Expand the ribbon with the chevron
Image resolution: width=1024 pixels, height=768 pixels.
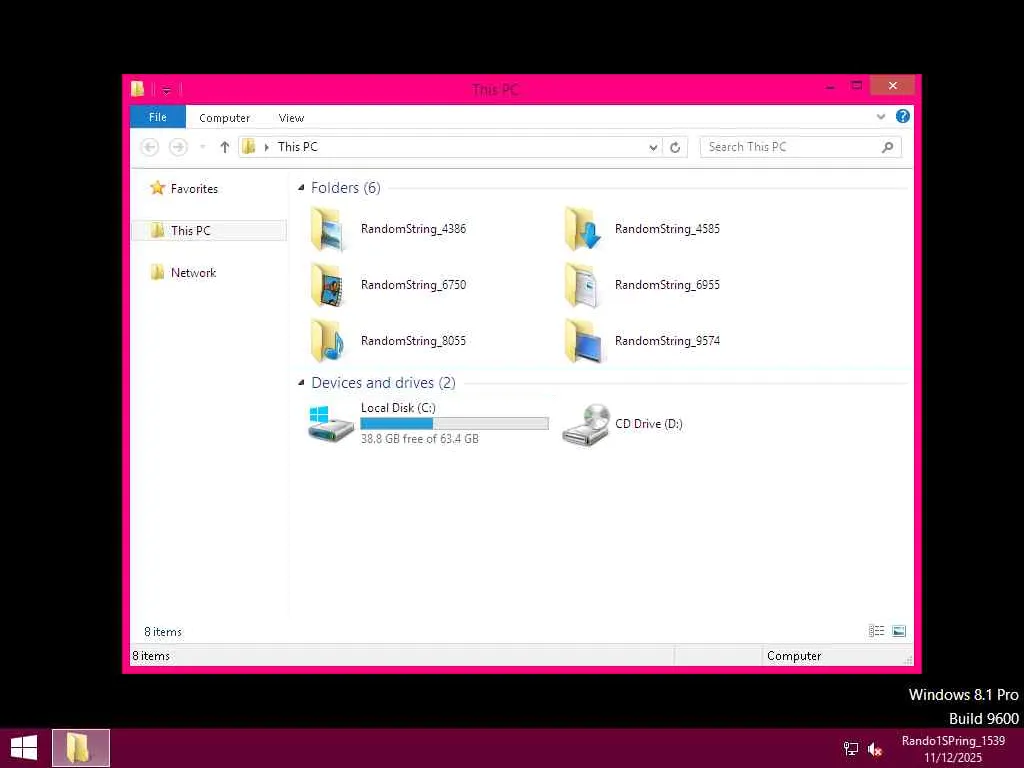[880, 117]
